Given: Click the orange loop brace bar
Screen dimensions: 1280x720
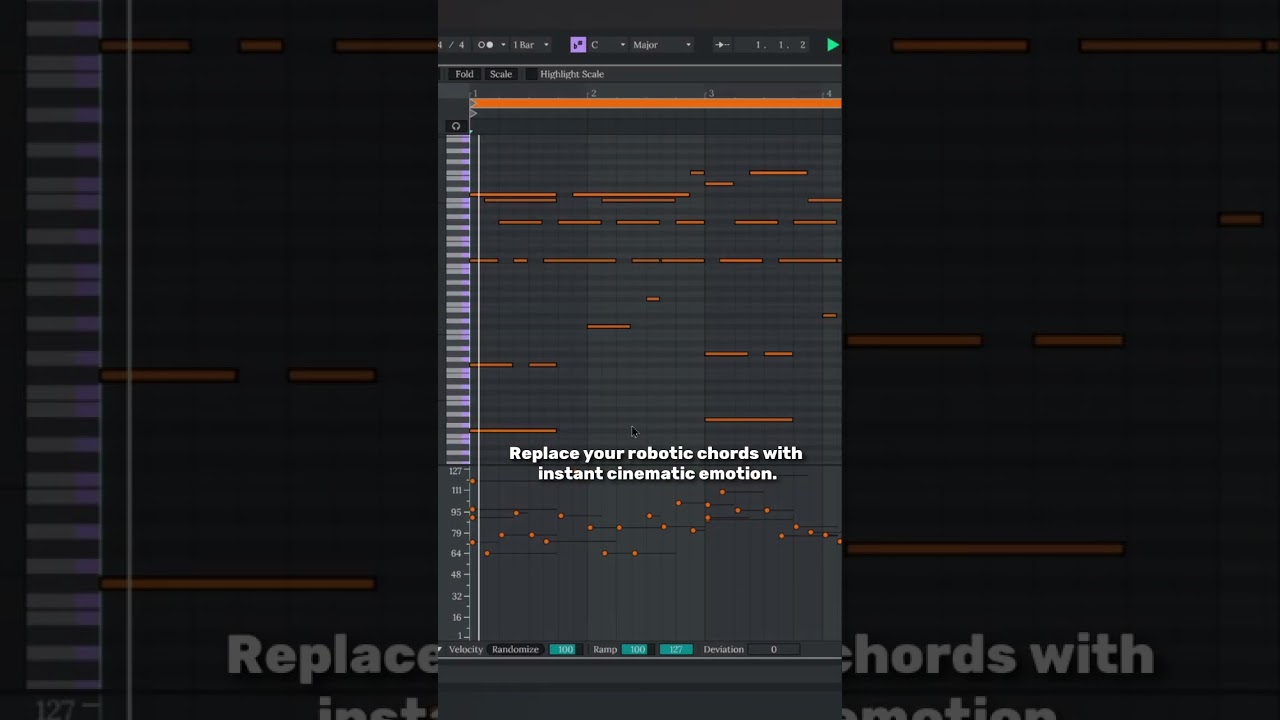Looking at the screenshot, I should 656,103.
